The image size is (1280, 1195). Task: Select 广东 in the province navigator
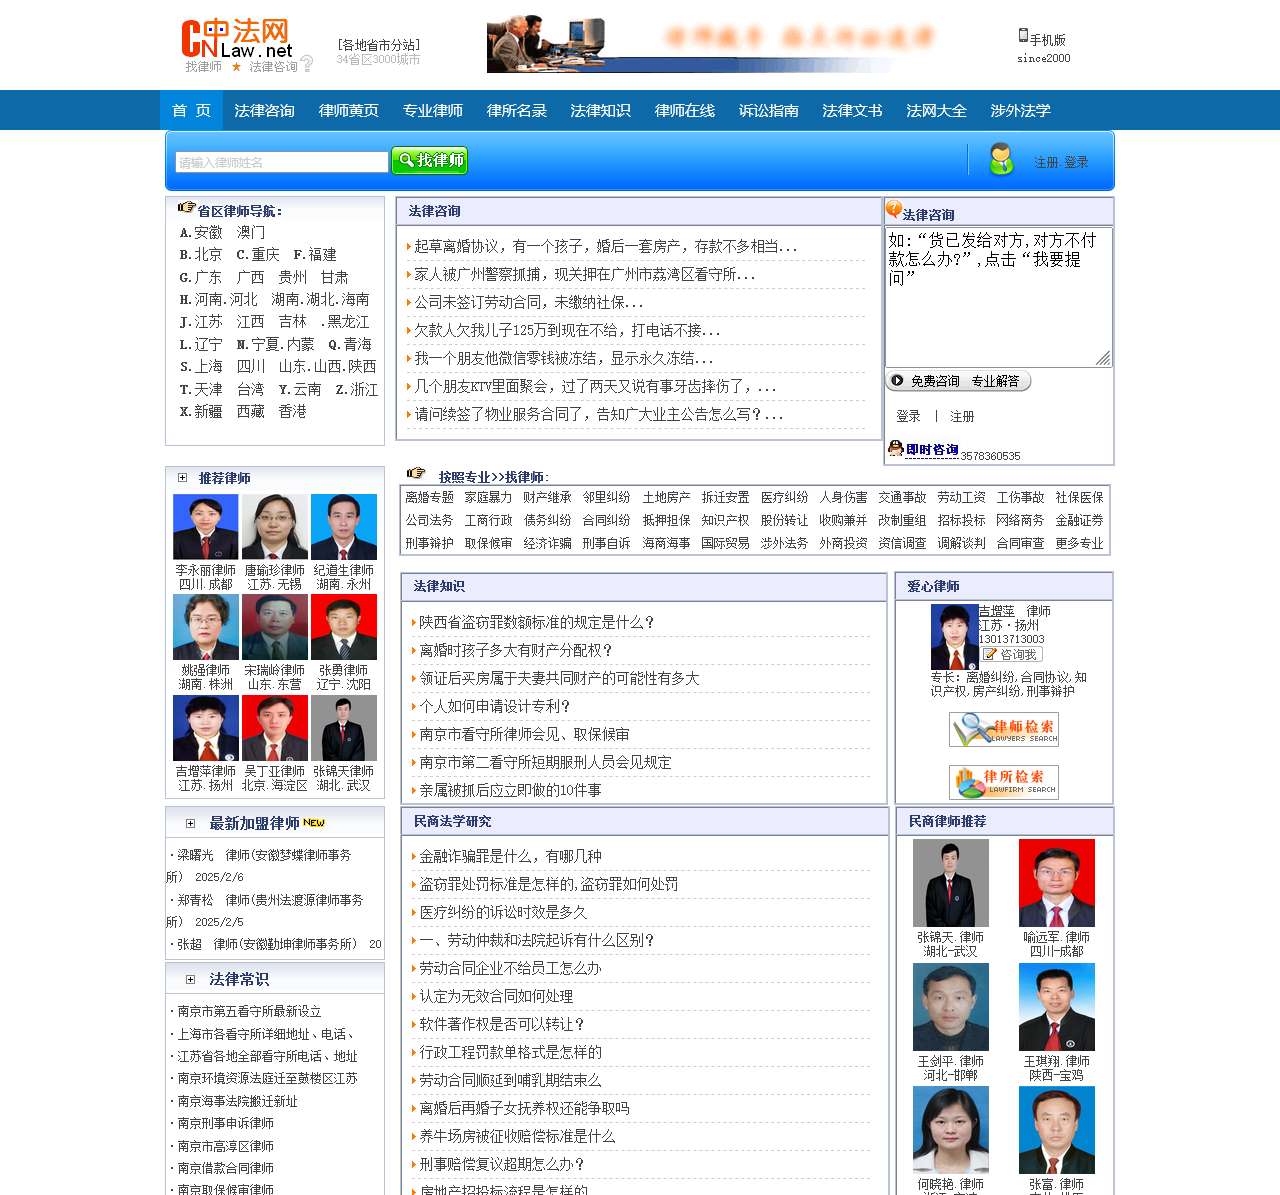click(208, 277)
